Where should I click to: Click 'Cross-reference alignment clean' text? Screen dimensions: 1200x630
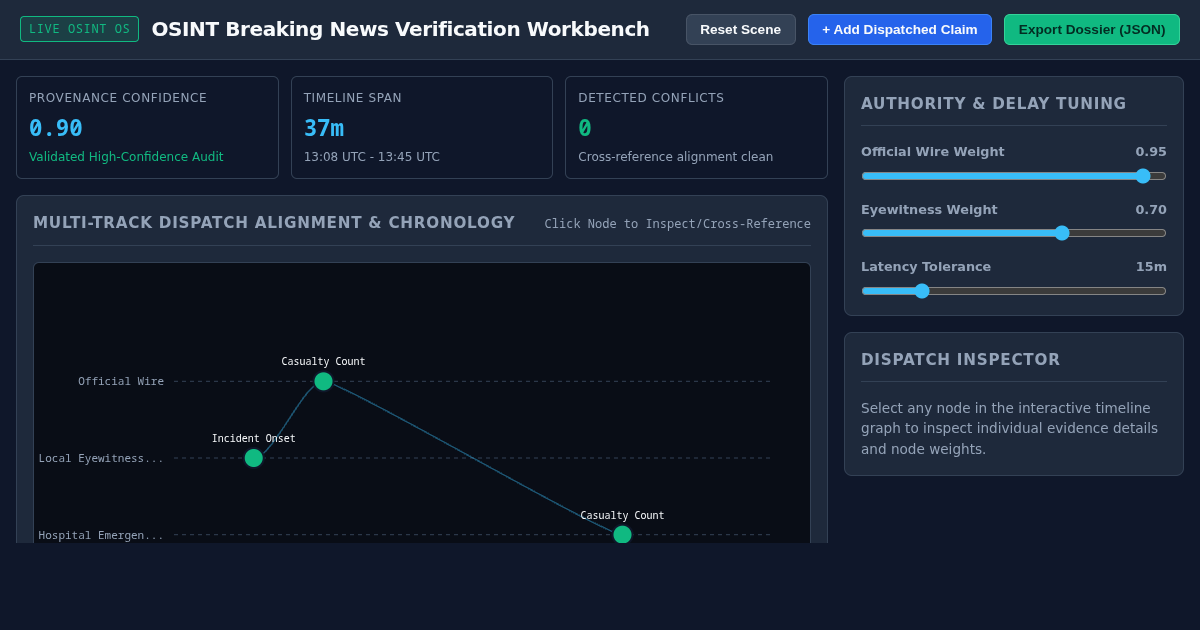click(x=676, y=157)
